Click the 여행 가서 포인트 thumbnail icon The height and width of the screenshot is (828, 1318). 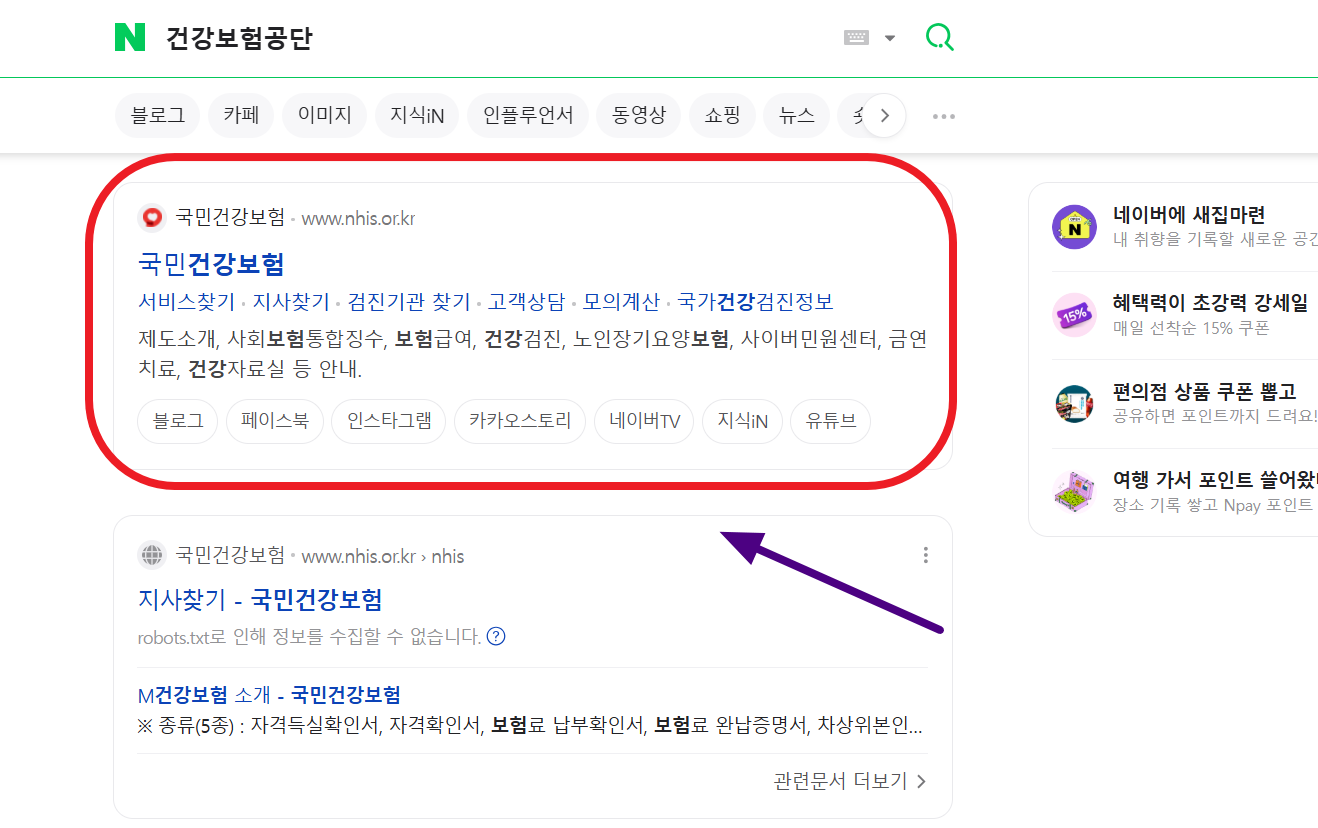click(1075, 492)
